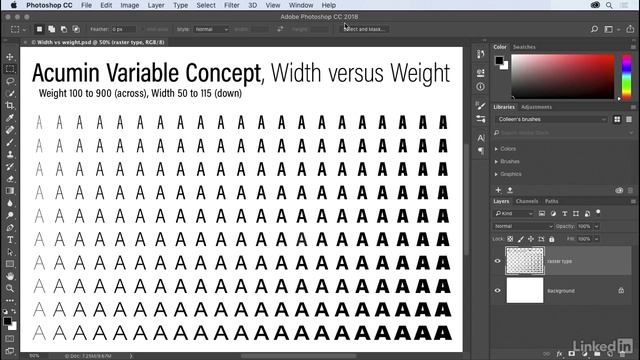
Task: Open the Type menu
Action: [180, 5]
